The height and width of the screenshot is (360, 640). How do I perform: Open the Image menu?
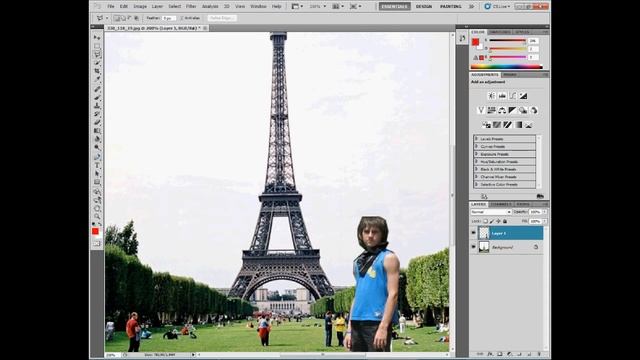coord(140,7)
